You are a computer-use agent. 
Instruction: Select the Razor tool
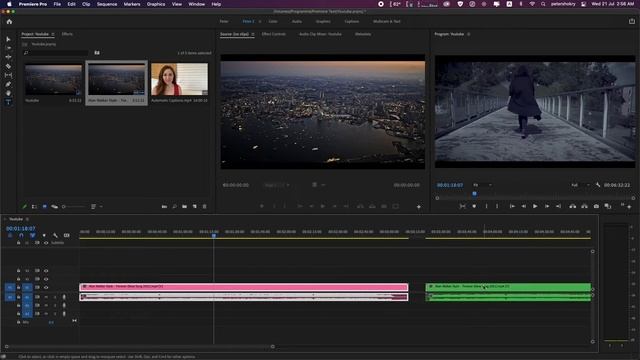coord(8,66)
